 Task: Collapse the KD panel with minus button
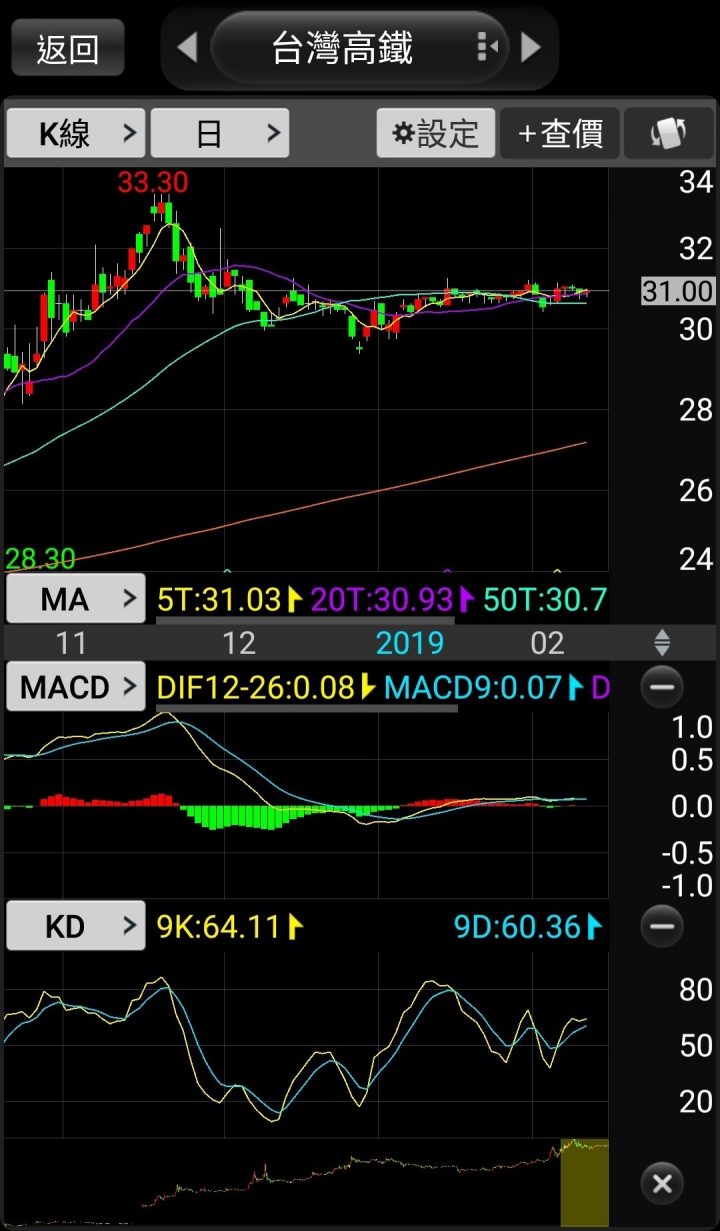click(x=661, y=927)
